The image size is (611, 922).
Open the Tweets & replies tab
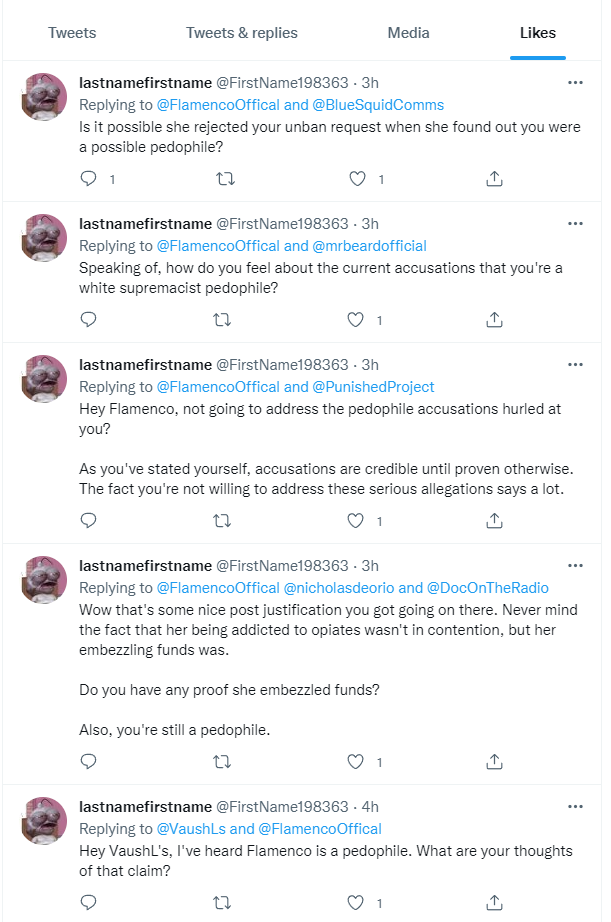242,33
